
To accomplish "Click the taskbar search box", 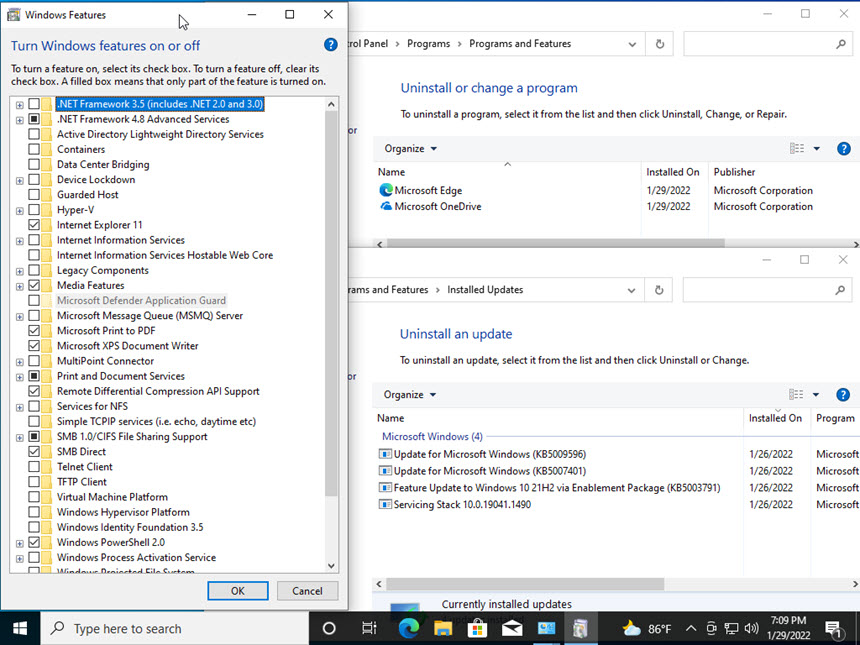I will [174, 629].
